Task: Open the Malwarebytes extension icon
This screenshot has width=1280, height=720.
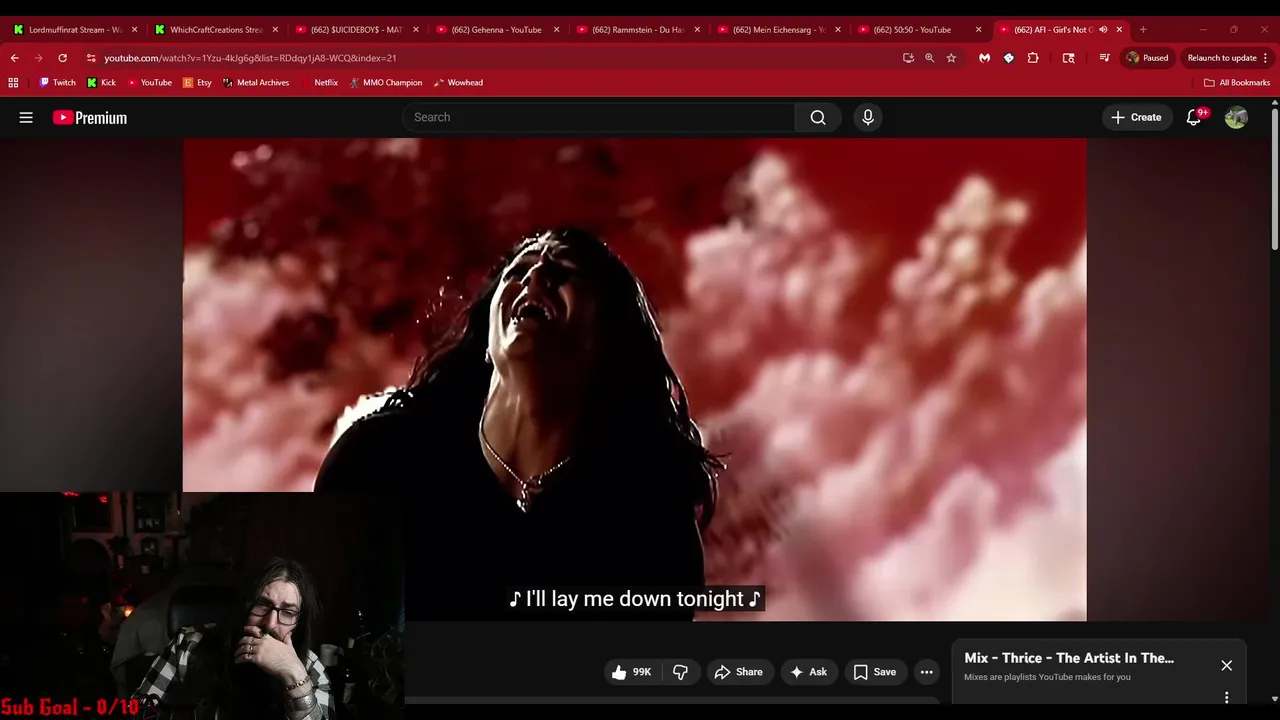Action: click(984, 58)
